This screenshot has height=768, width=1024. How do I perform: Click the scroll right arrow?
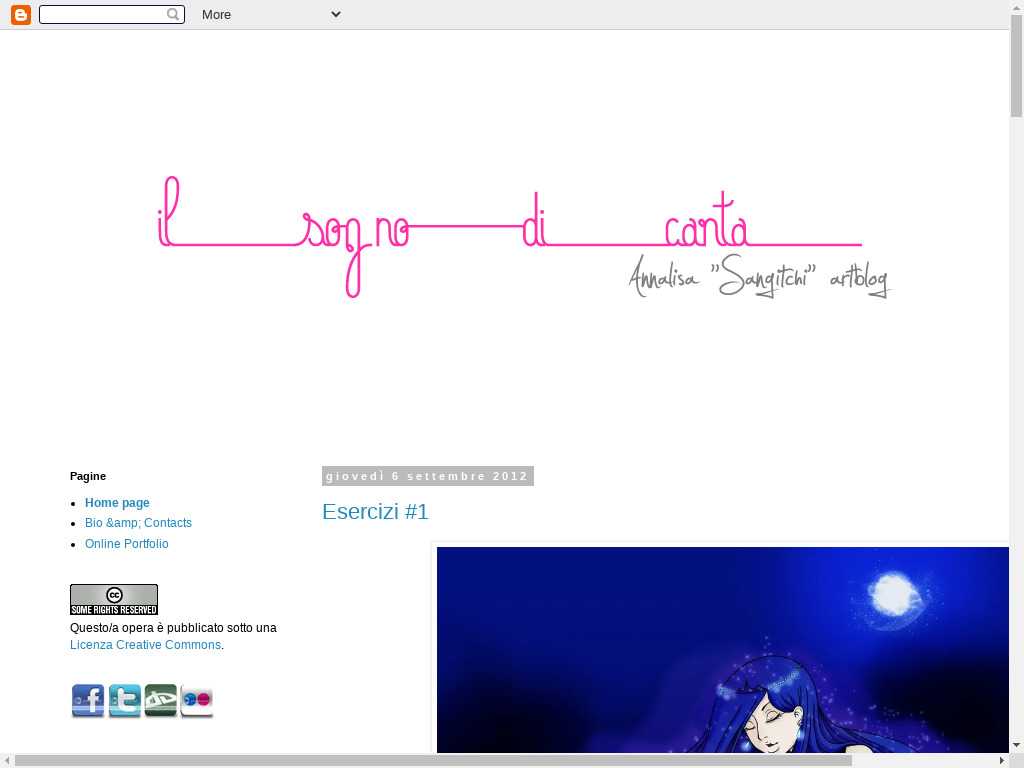tap(1002, 761)
